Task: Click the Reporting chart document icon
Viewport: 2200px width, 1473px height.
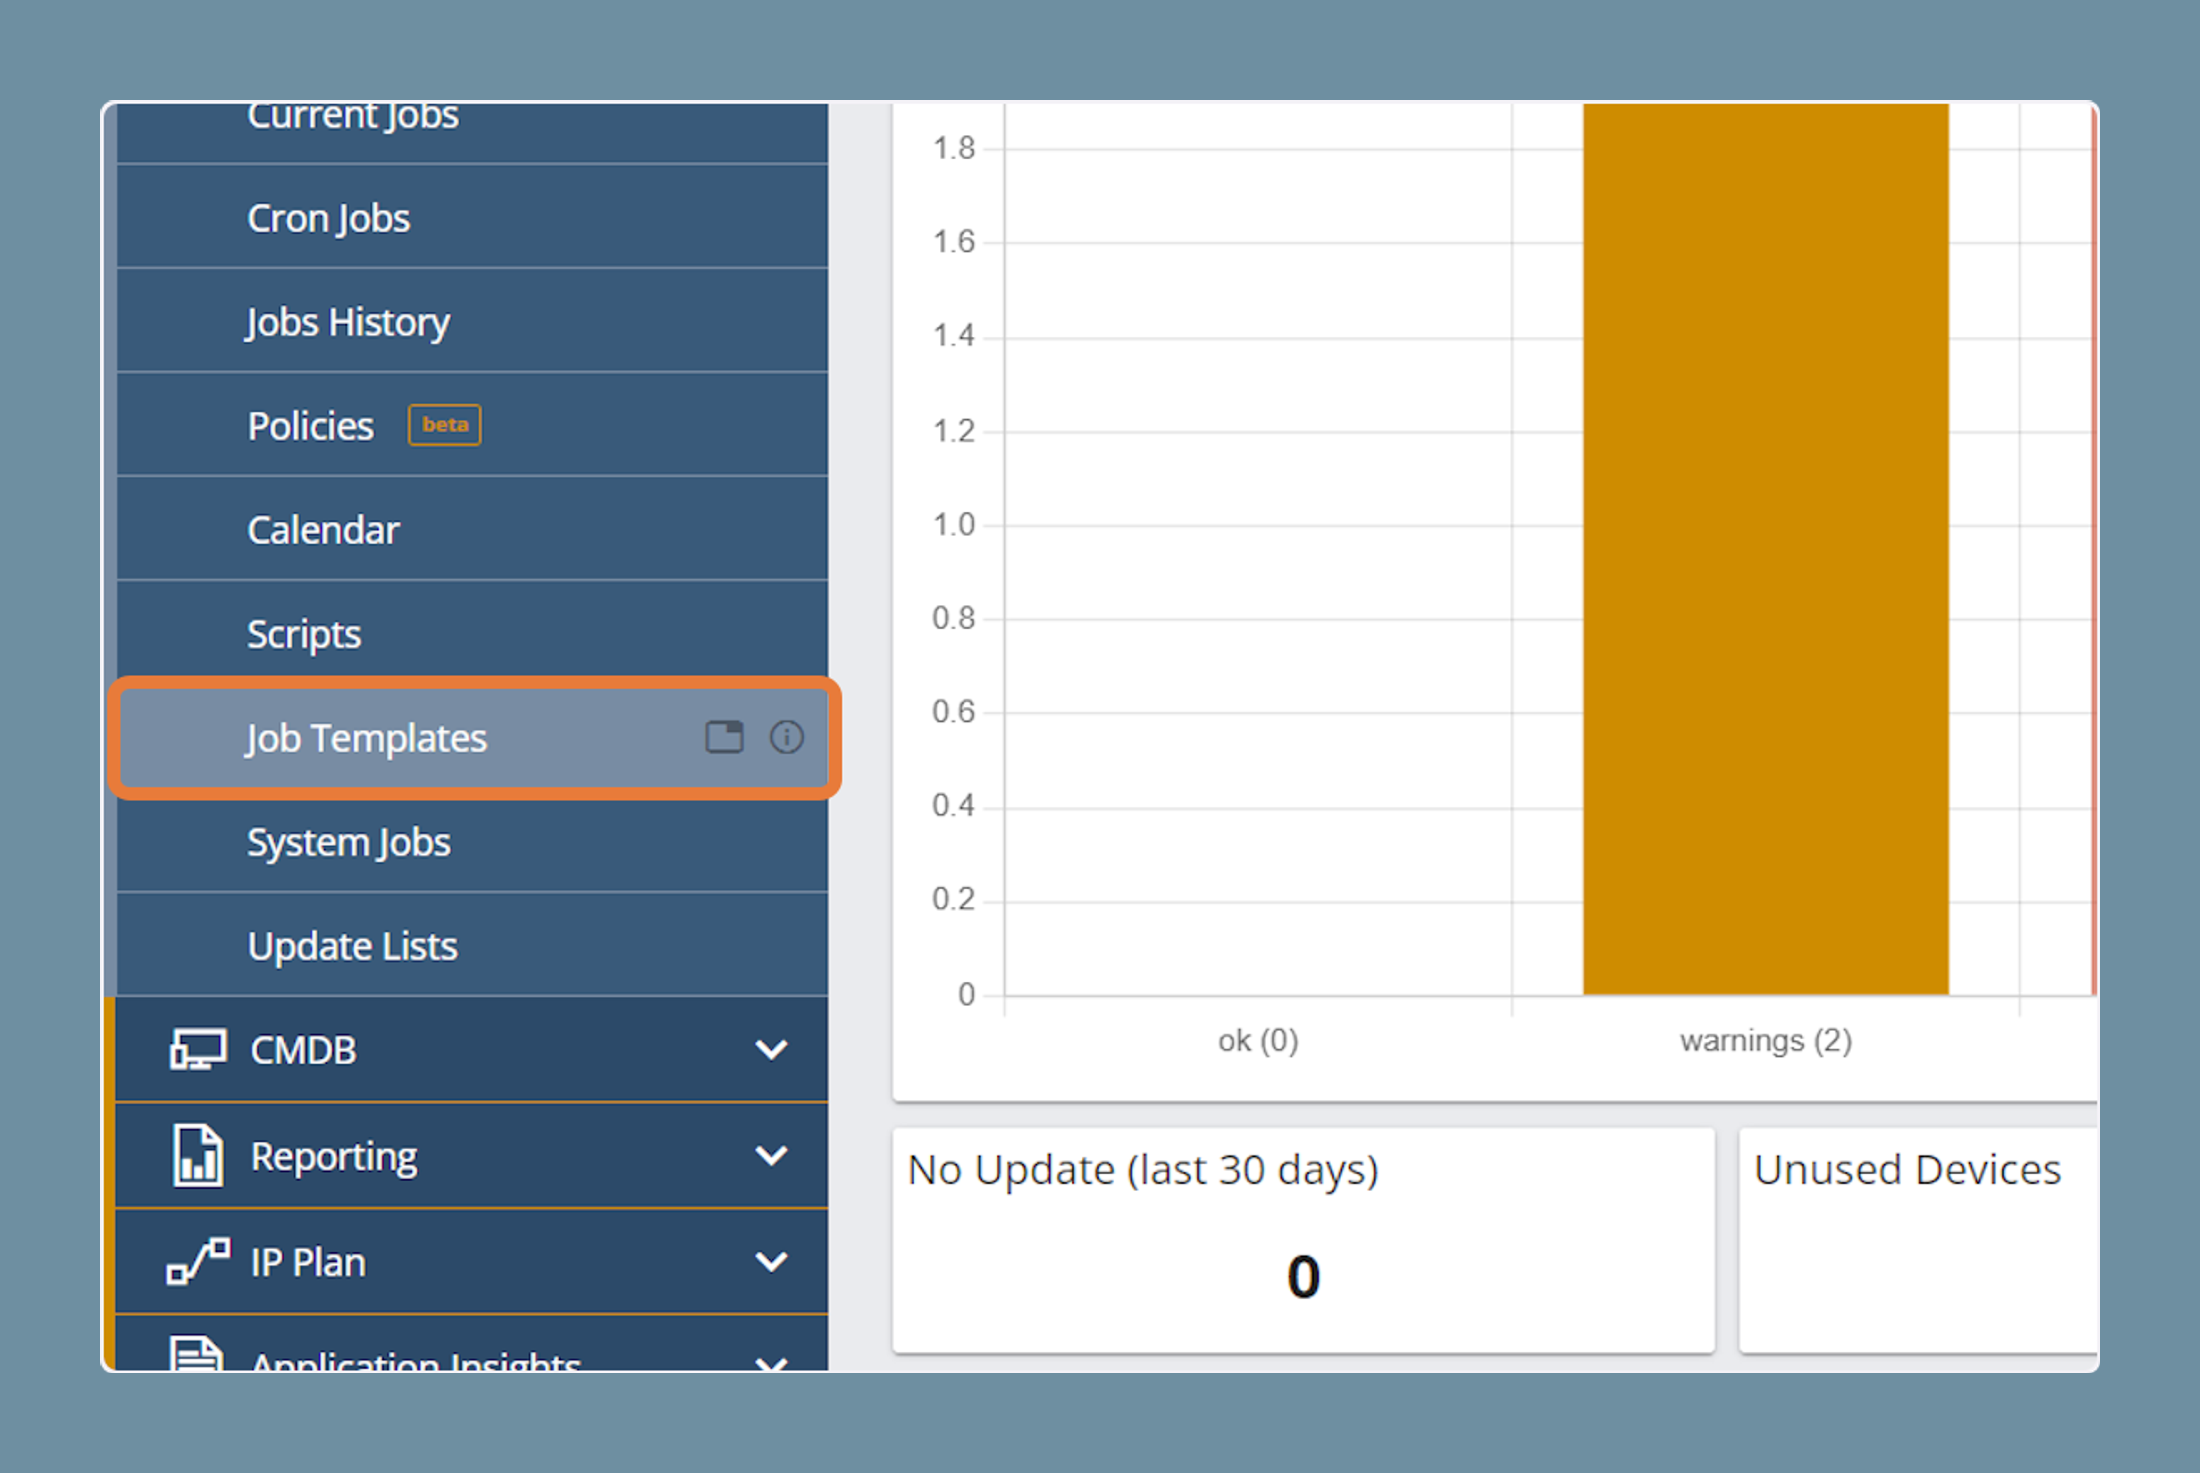Action: point(197,1156)
